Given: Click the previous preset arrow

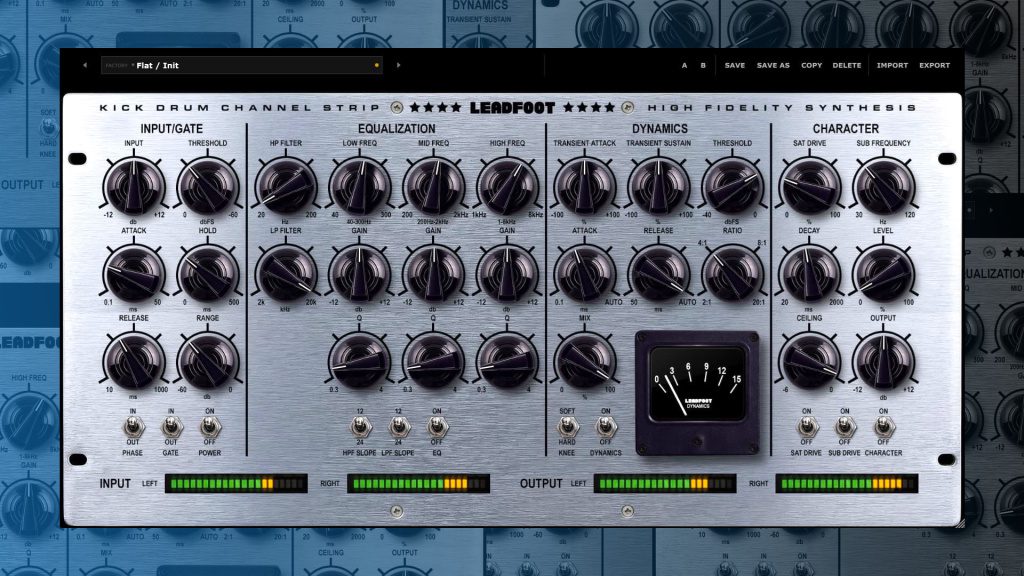Looking at the screenshot, I should point(85,65).
